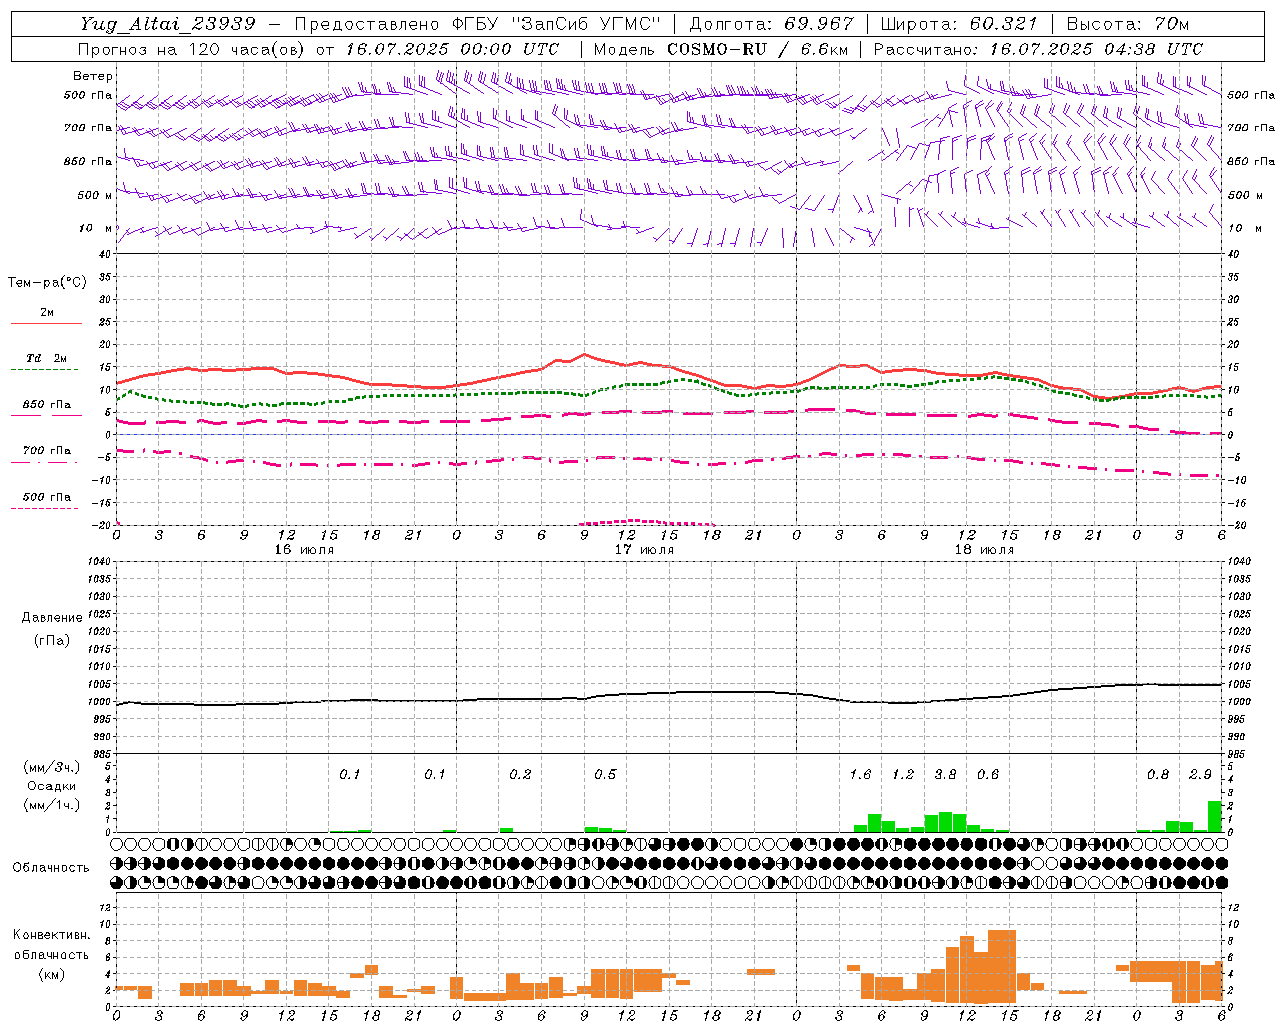This screenshot has height=1024, width=1280.
Task: Select the 0.8 precipitation amount value
Action: pos(1158,774)
